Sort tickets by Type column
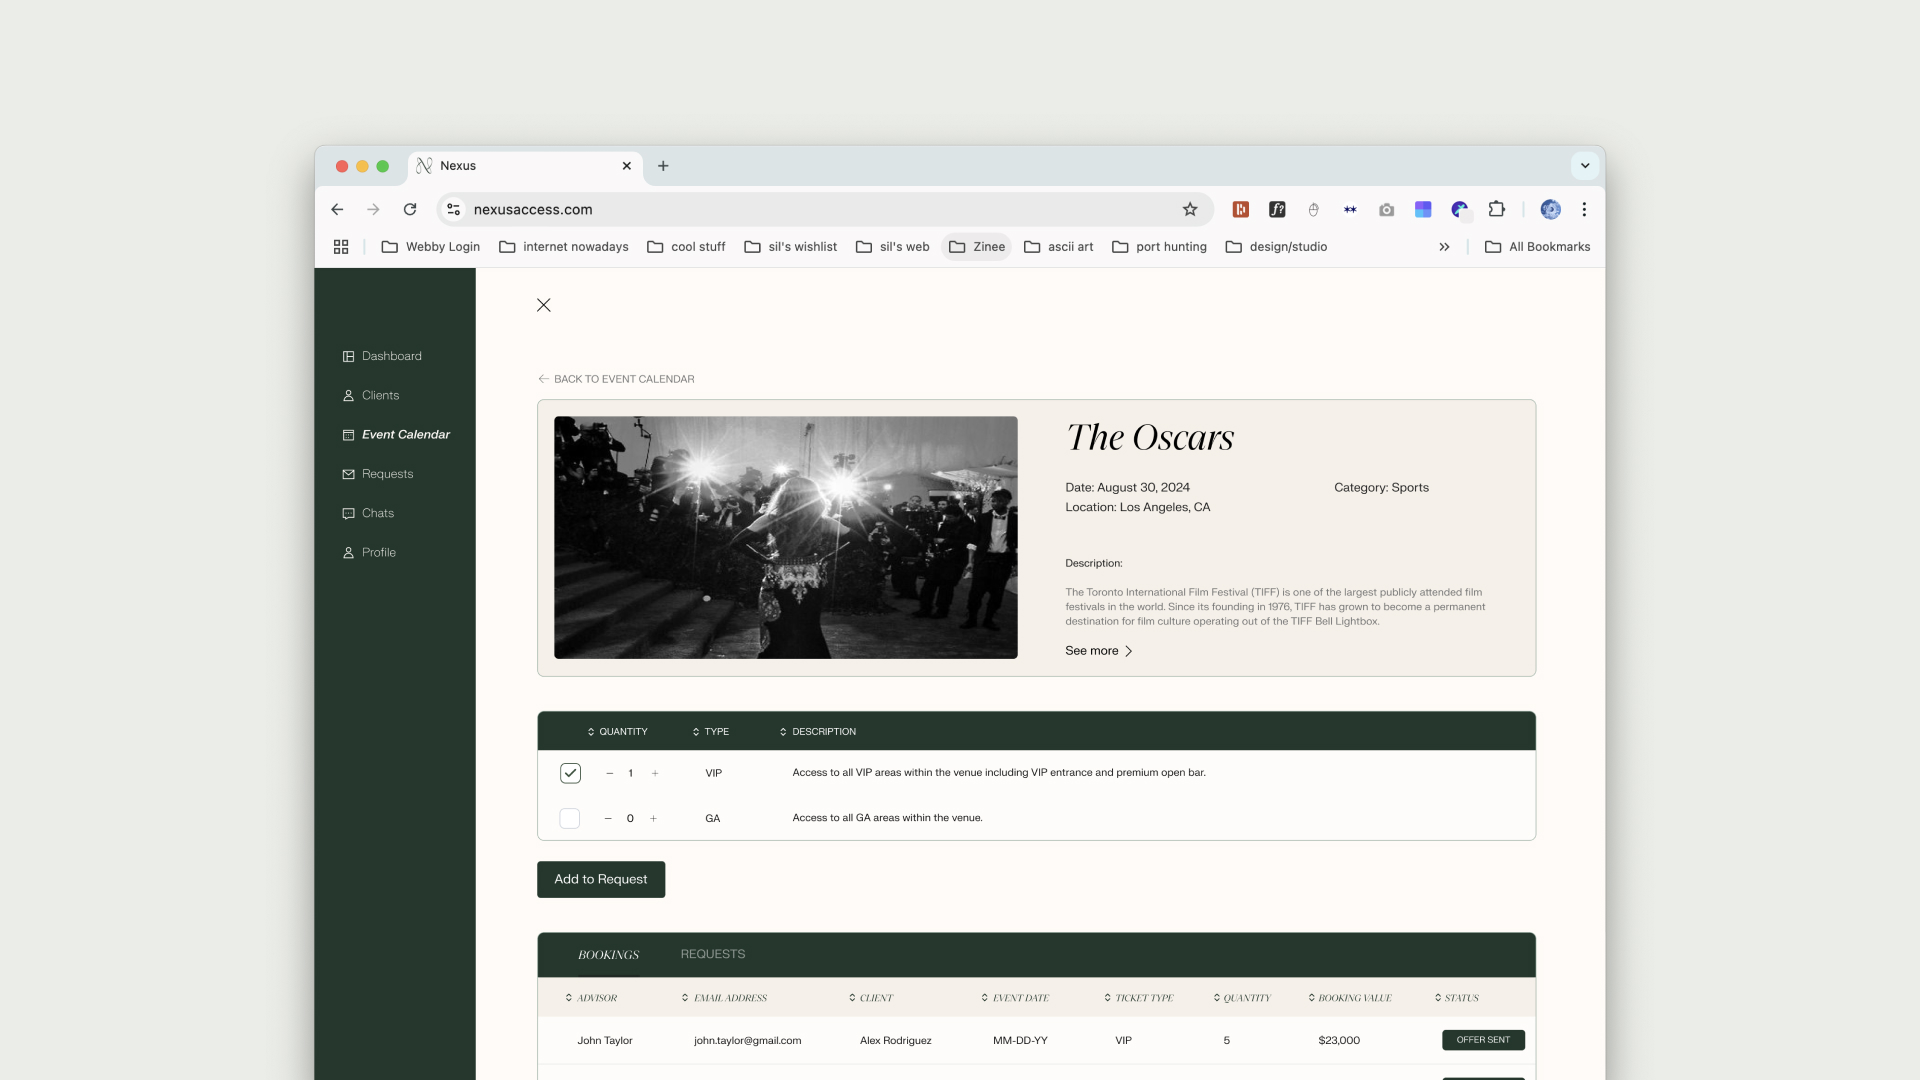This screenshot has width=1920, height=1080. click(x=711, y=732)
